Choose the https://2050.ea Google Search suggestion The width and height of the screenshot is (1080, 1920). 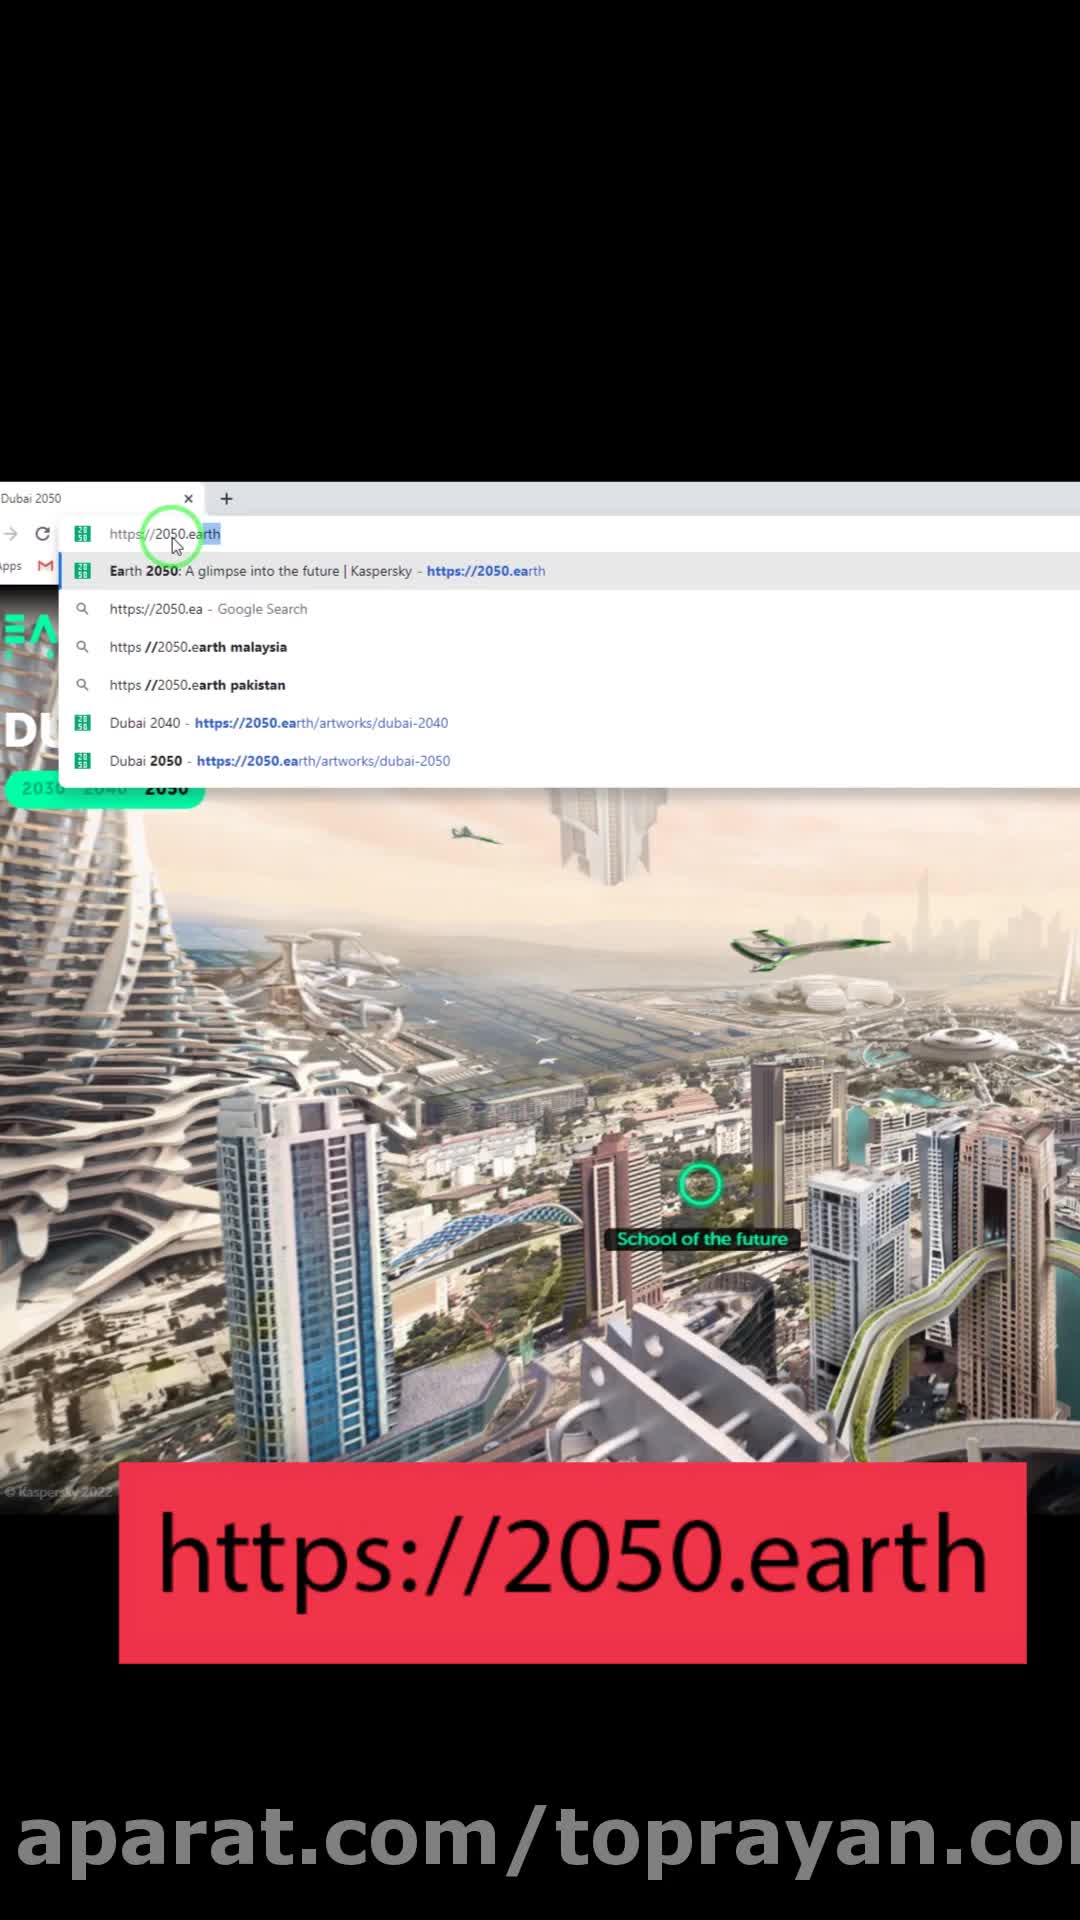click(x=570, y=609)
